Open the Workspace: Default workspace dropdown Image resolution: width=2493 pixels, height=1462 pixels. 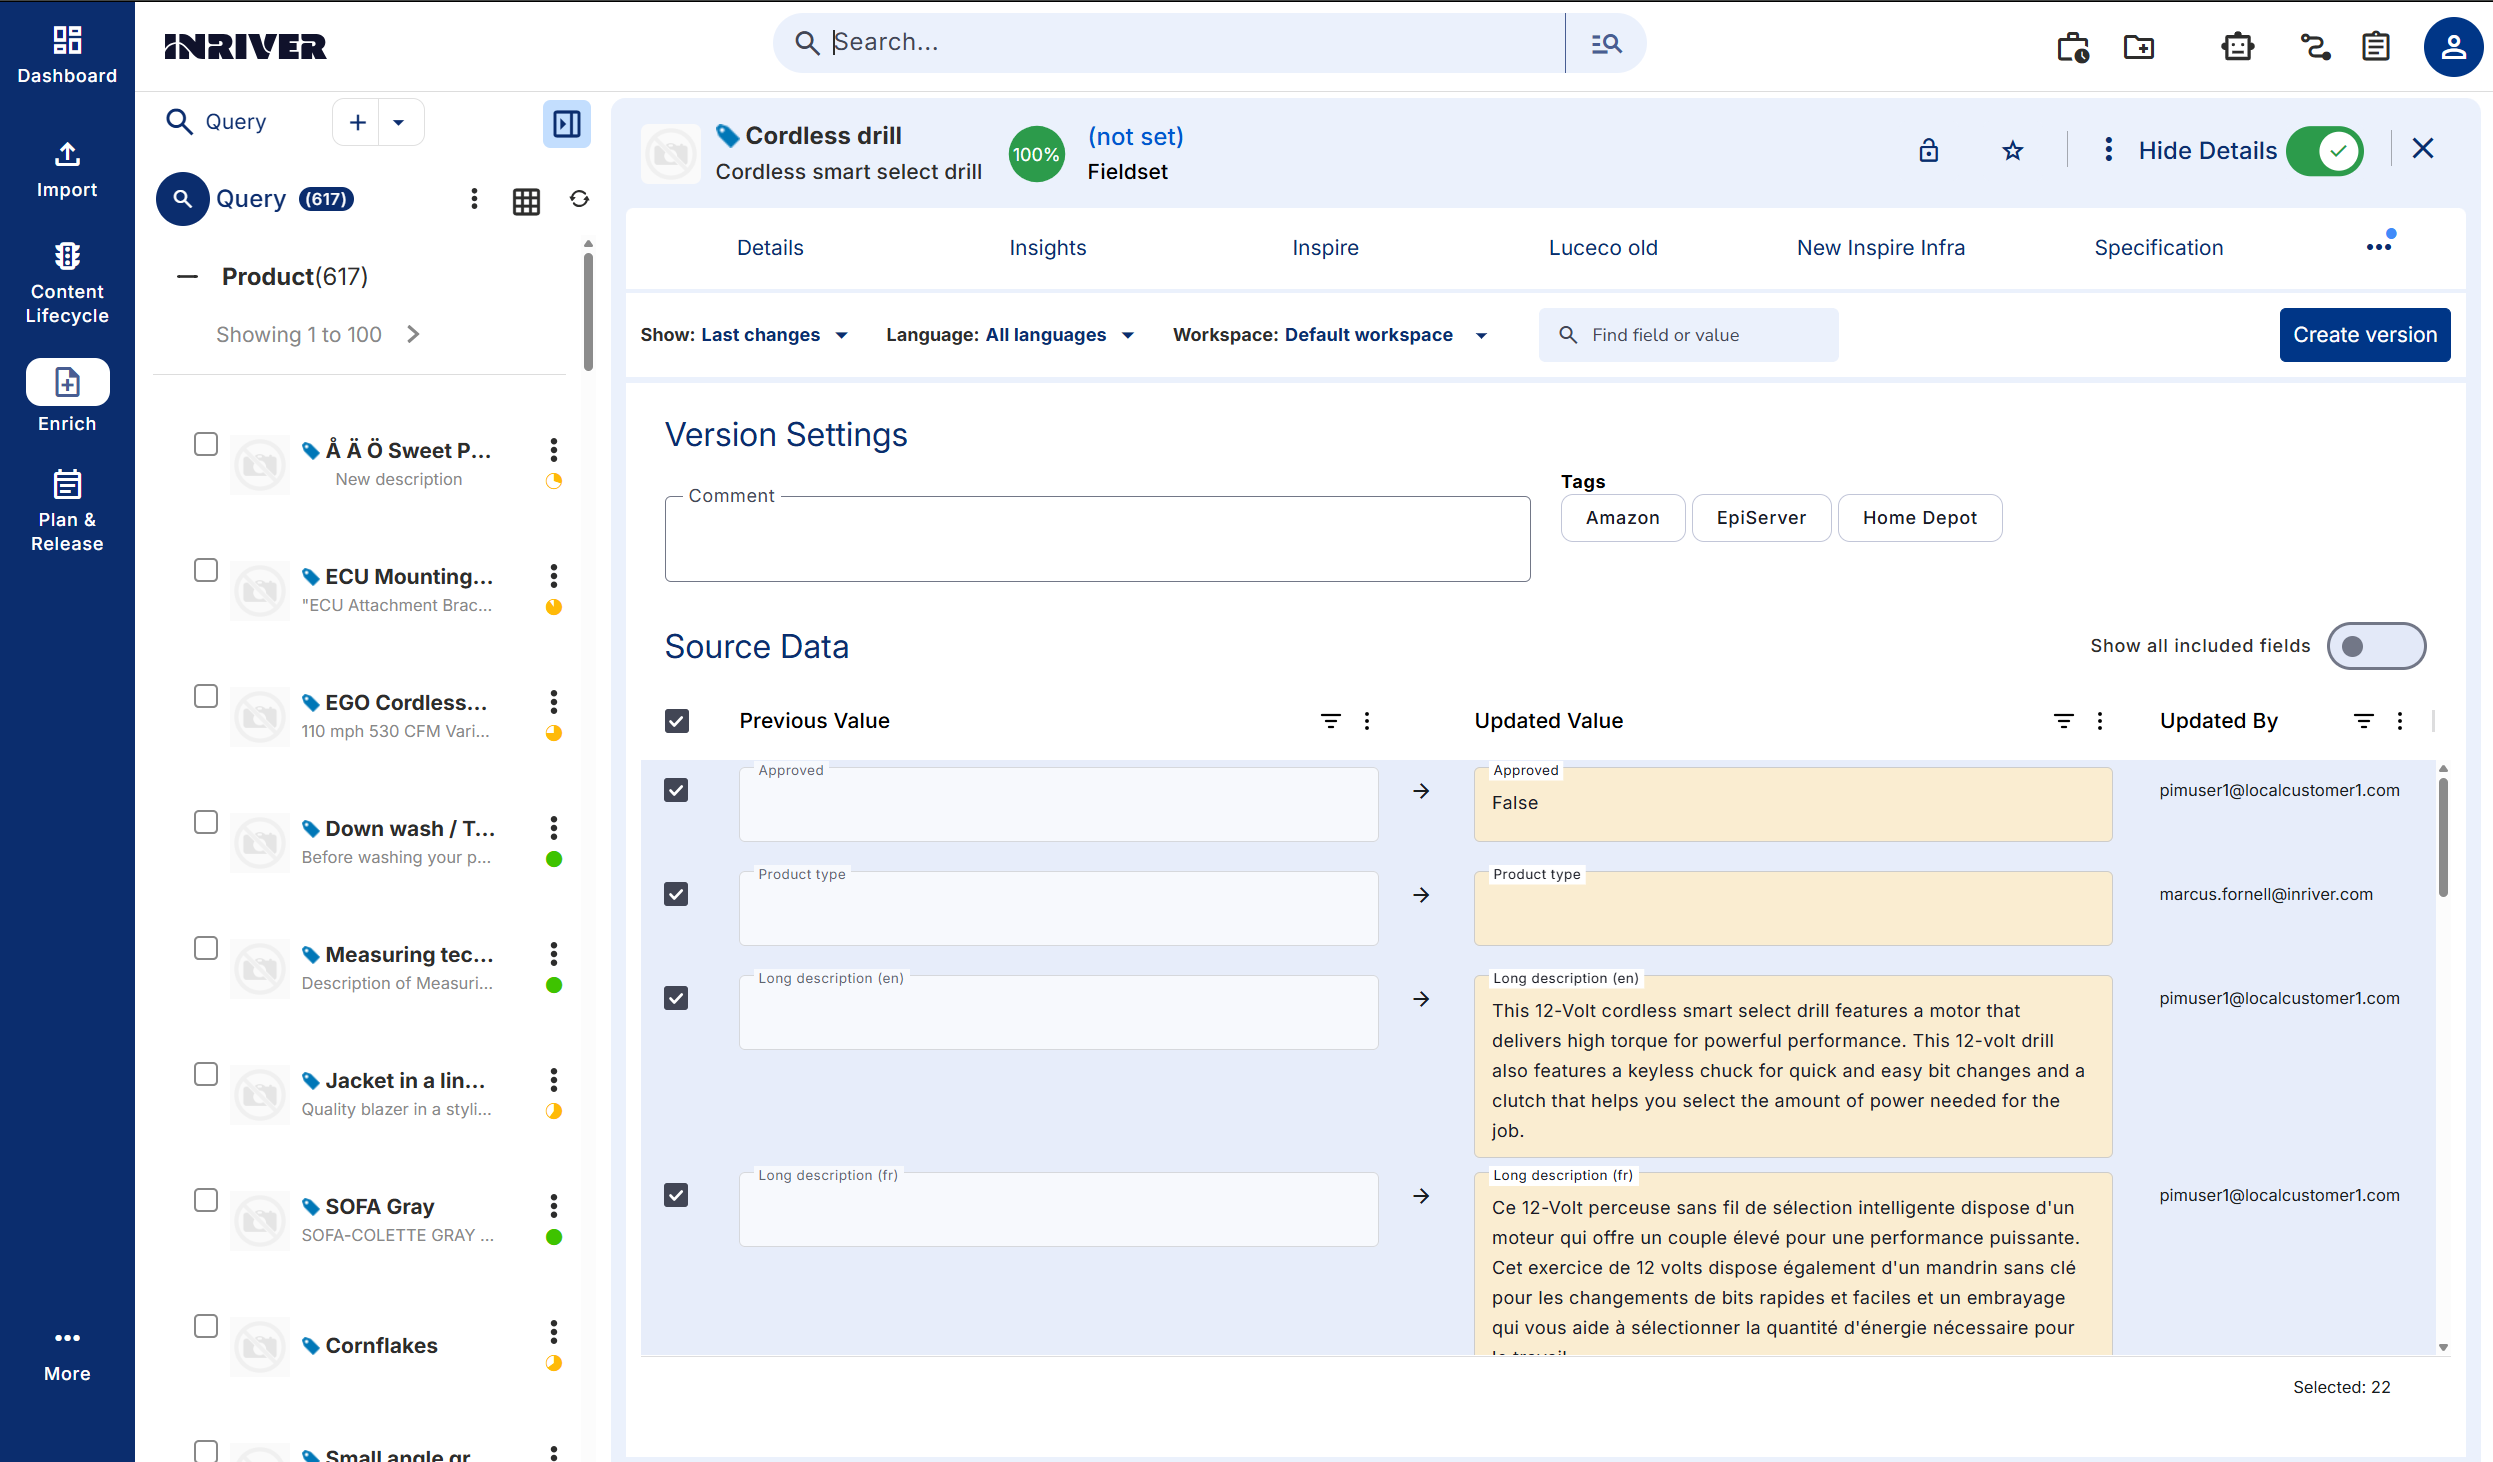1331,335
